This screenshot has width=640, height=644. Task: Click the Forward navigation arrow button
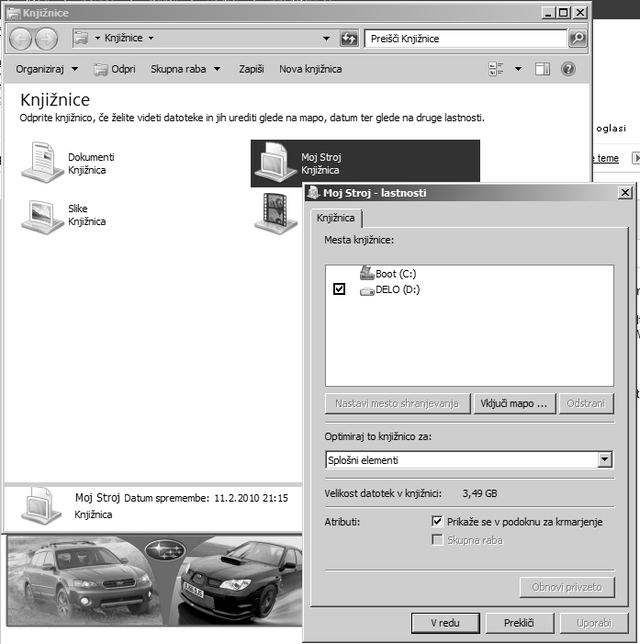46,39
